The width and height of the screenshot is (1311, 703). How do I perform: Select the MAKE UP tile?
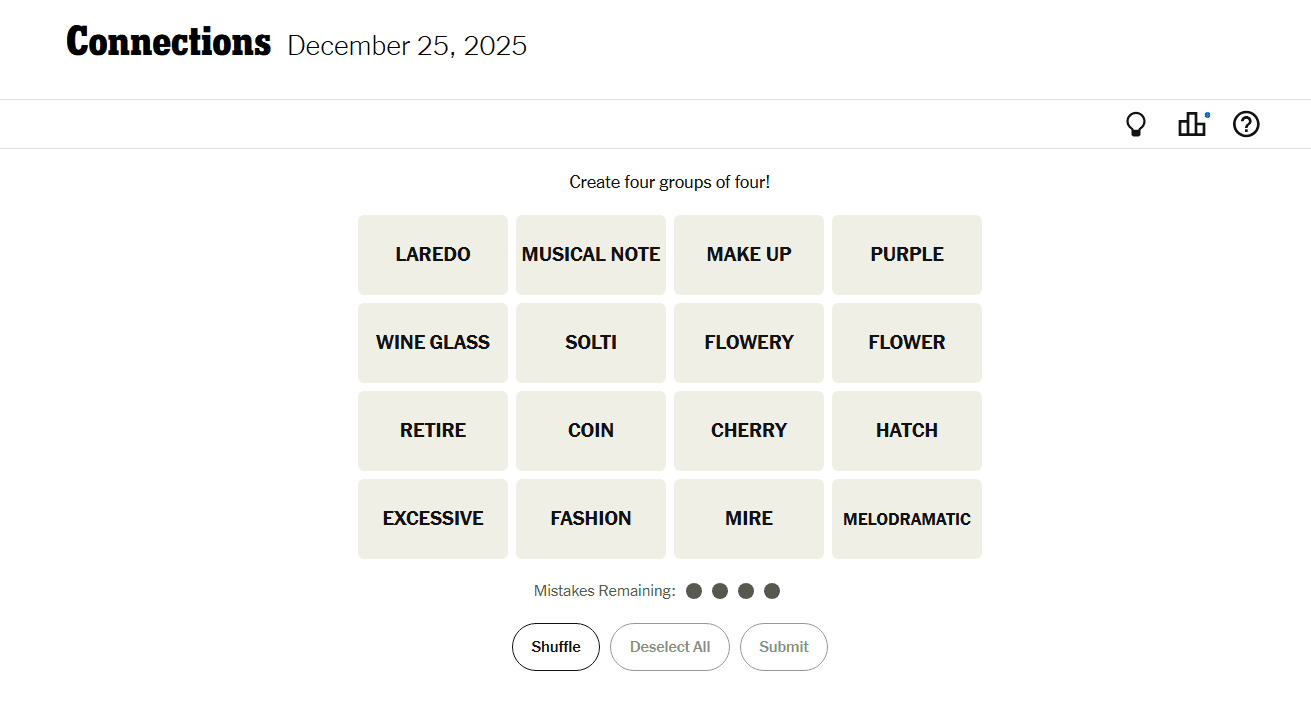pyautogui.click(x=749, y=255)
